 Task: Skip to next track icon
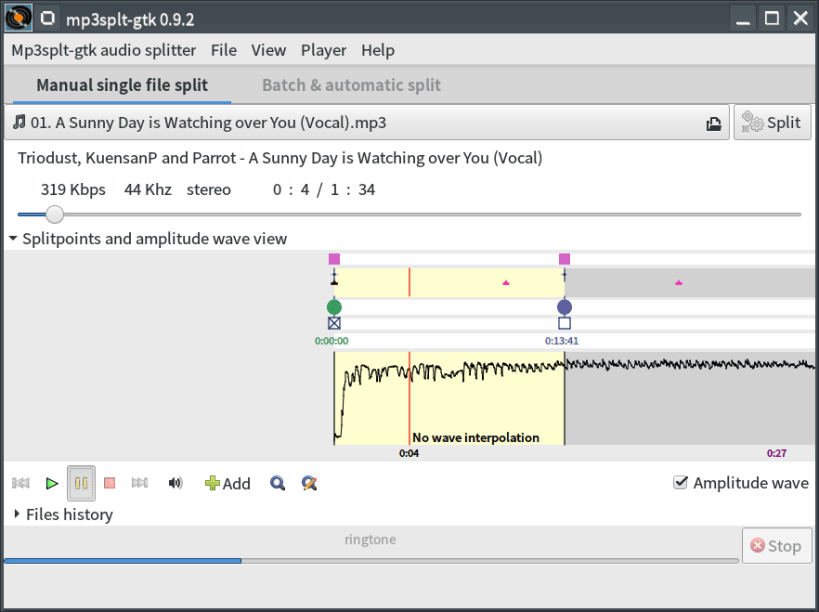coord(139,483)
